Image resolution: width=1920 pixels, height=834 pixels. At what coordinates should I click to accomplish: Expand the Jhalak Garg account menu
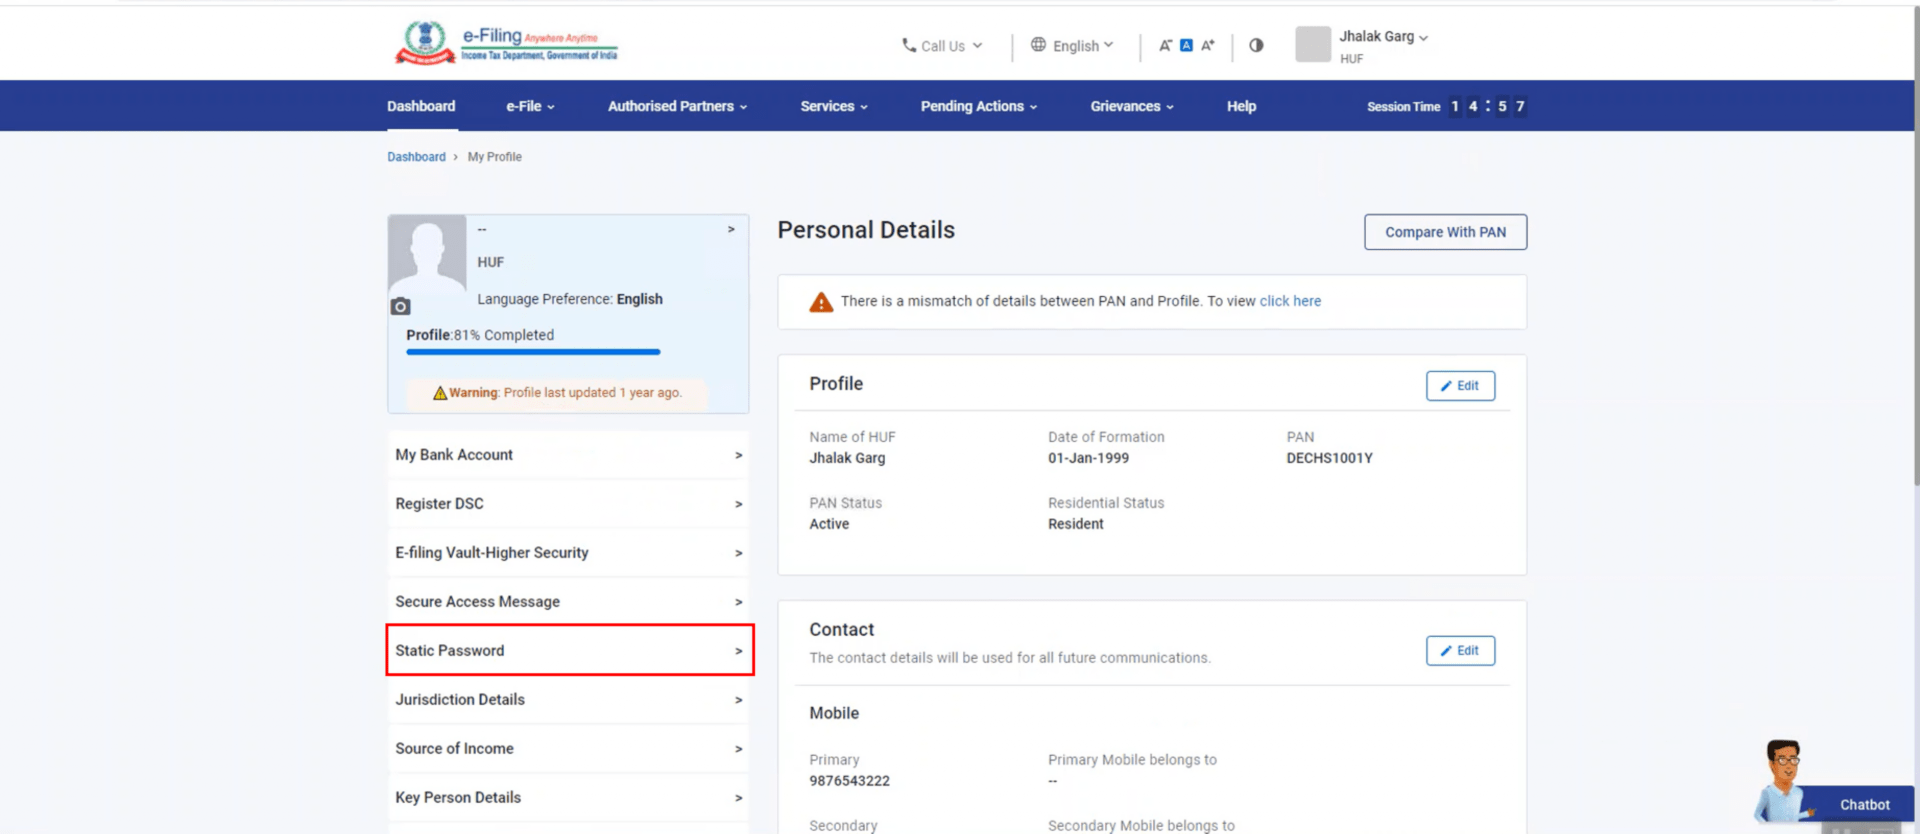(1383, 37)
